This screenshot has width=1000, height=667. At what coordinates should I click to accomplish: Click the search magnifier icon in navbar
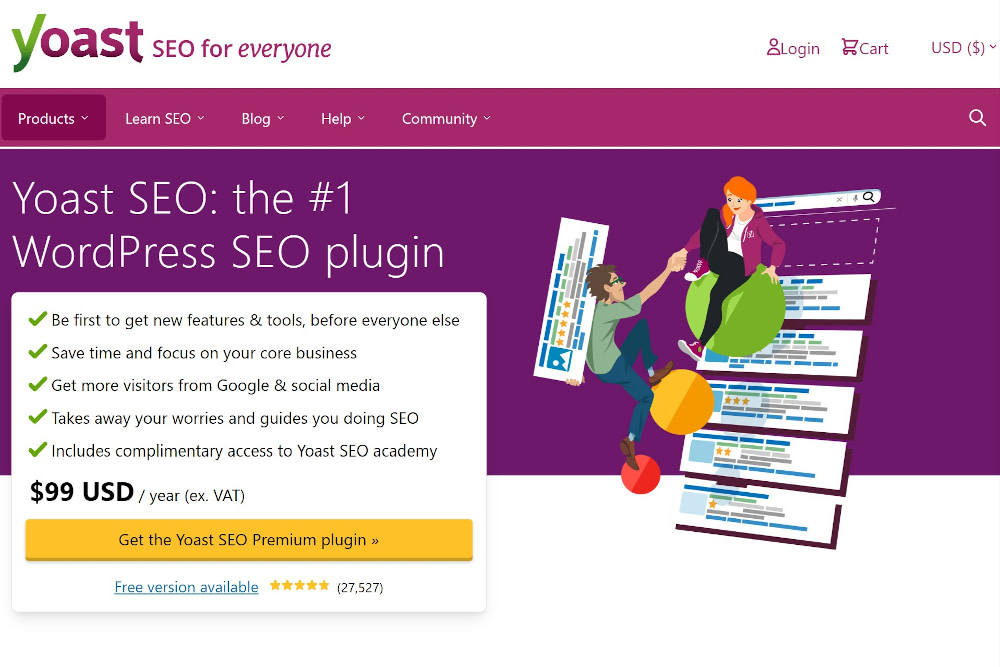(x=977, y=118)
